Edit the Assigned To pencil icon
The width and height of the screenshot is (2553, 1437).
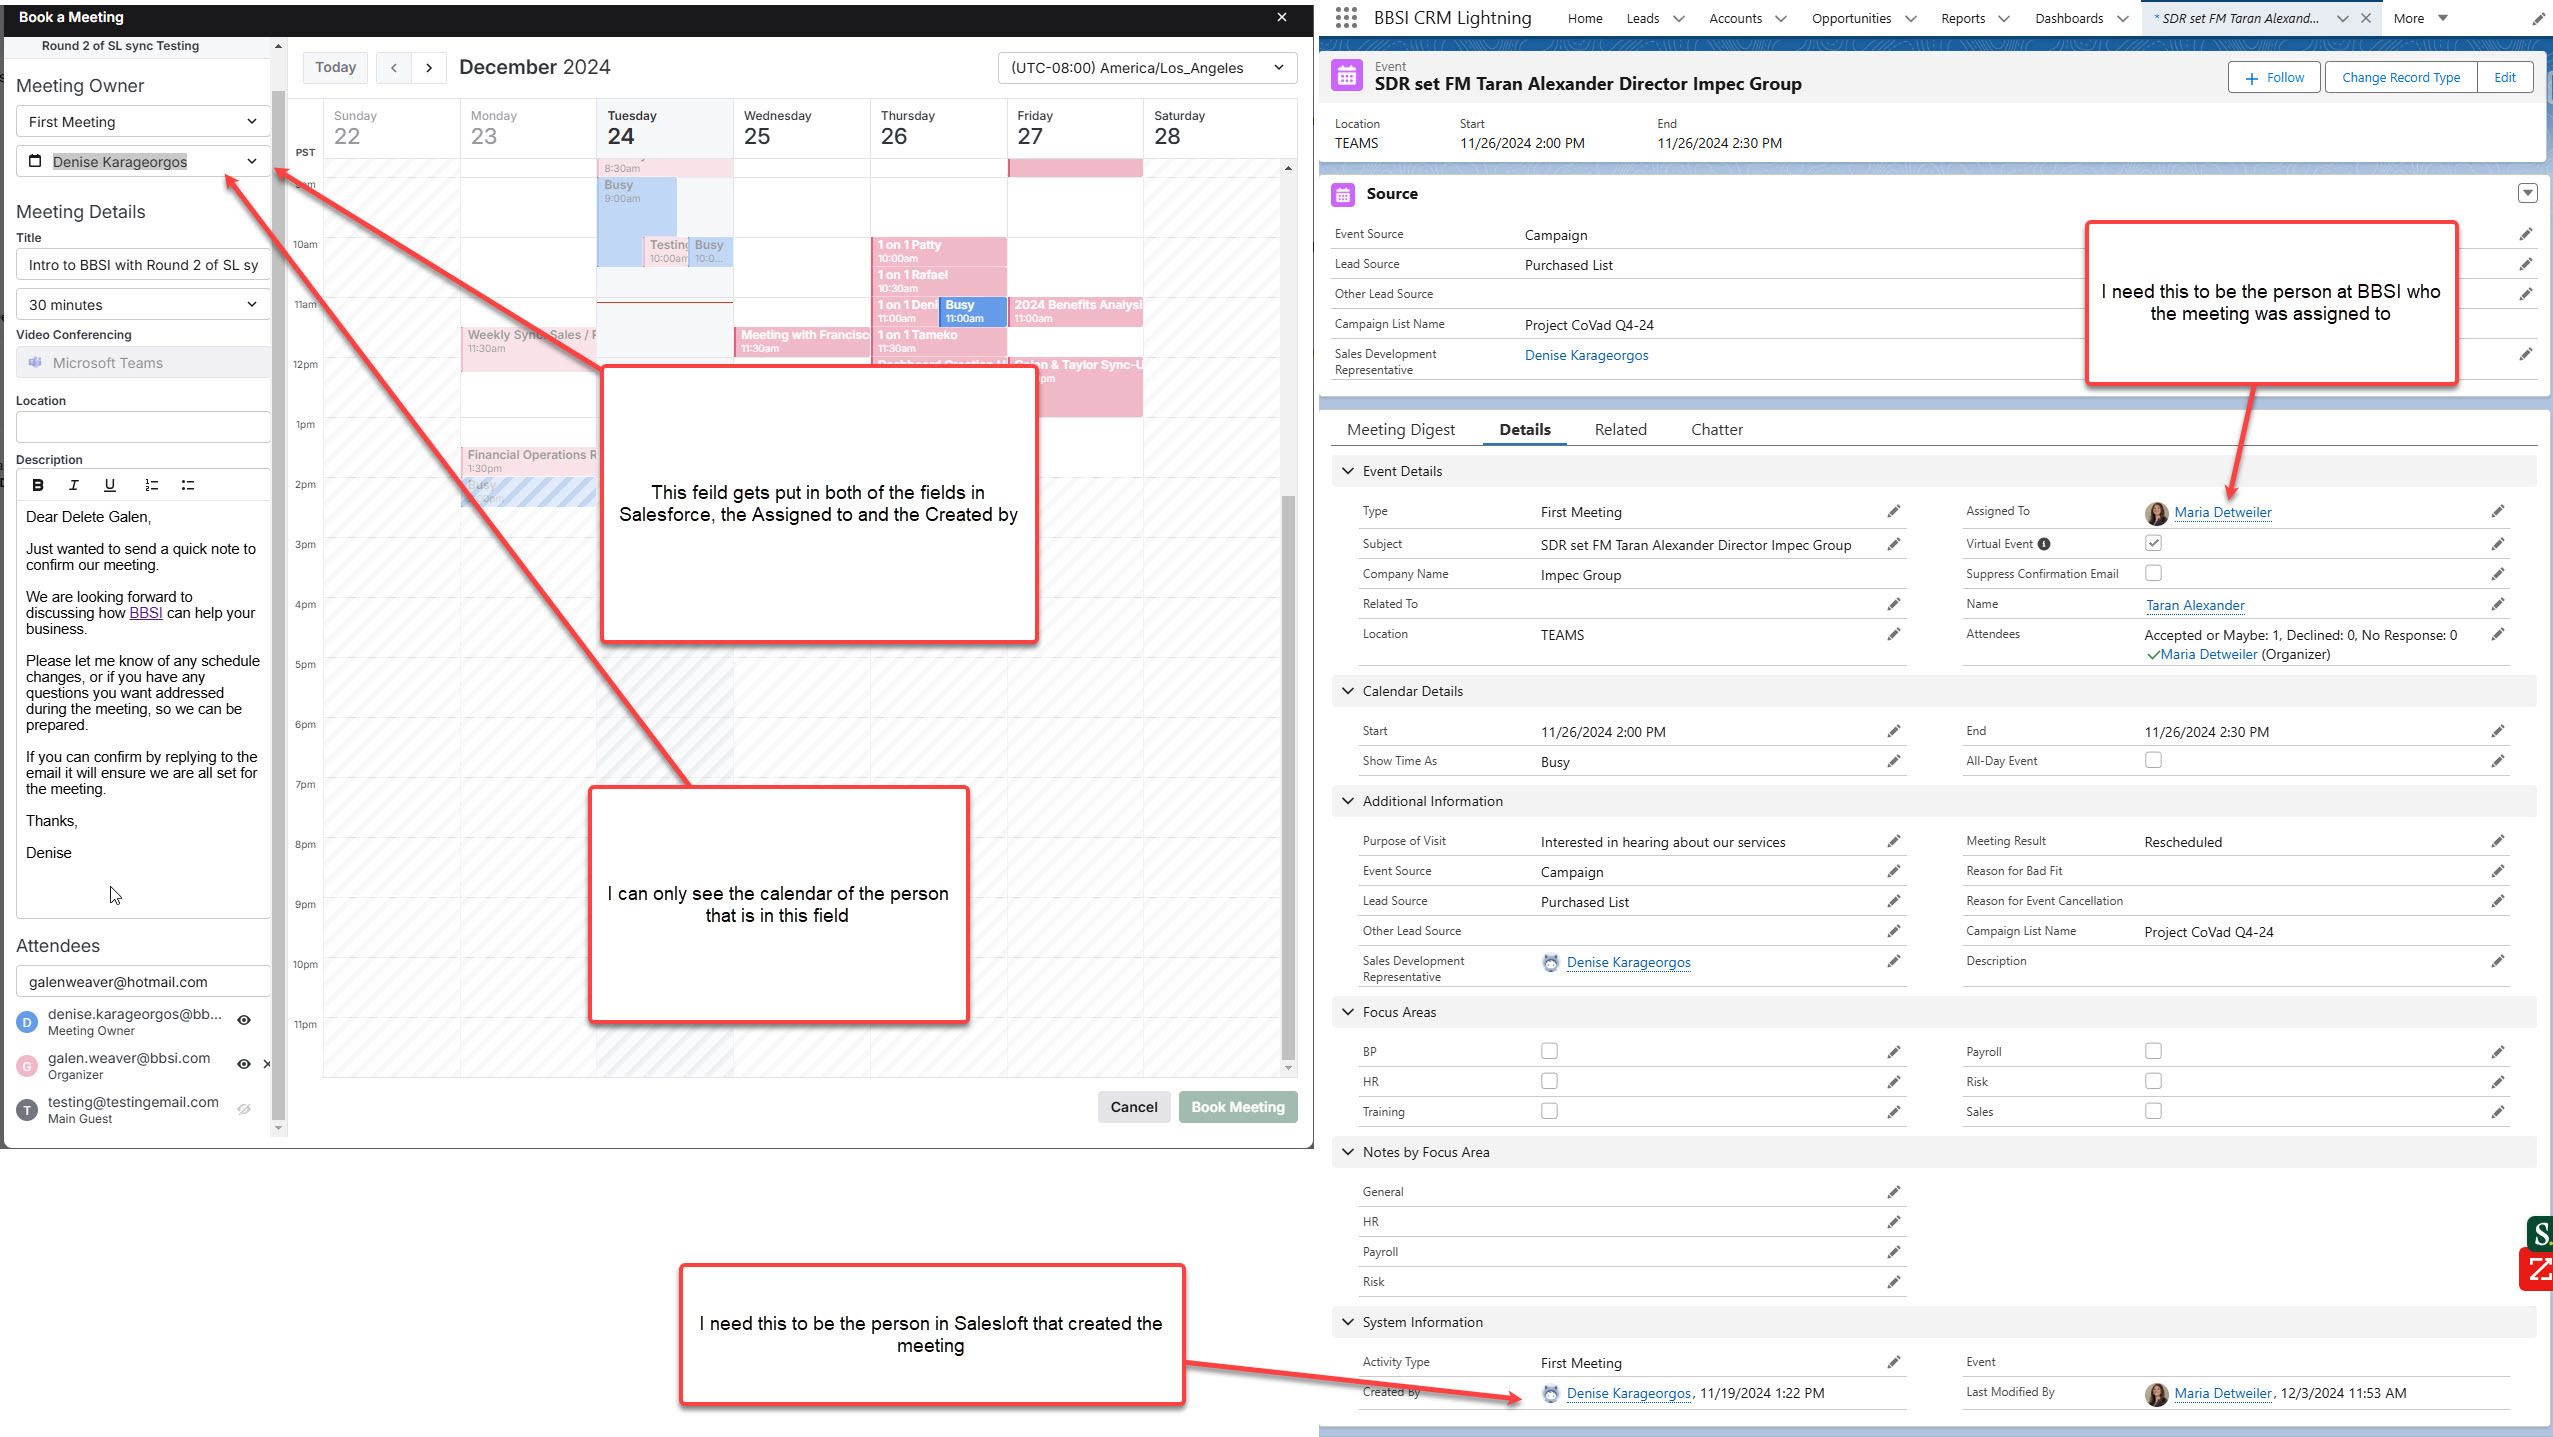click(2497, 512)
